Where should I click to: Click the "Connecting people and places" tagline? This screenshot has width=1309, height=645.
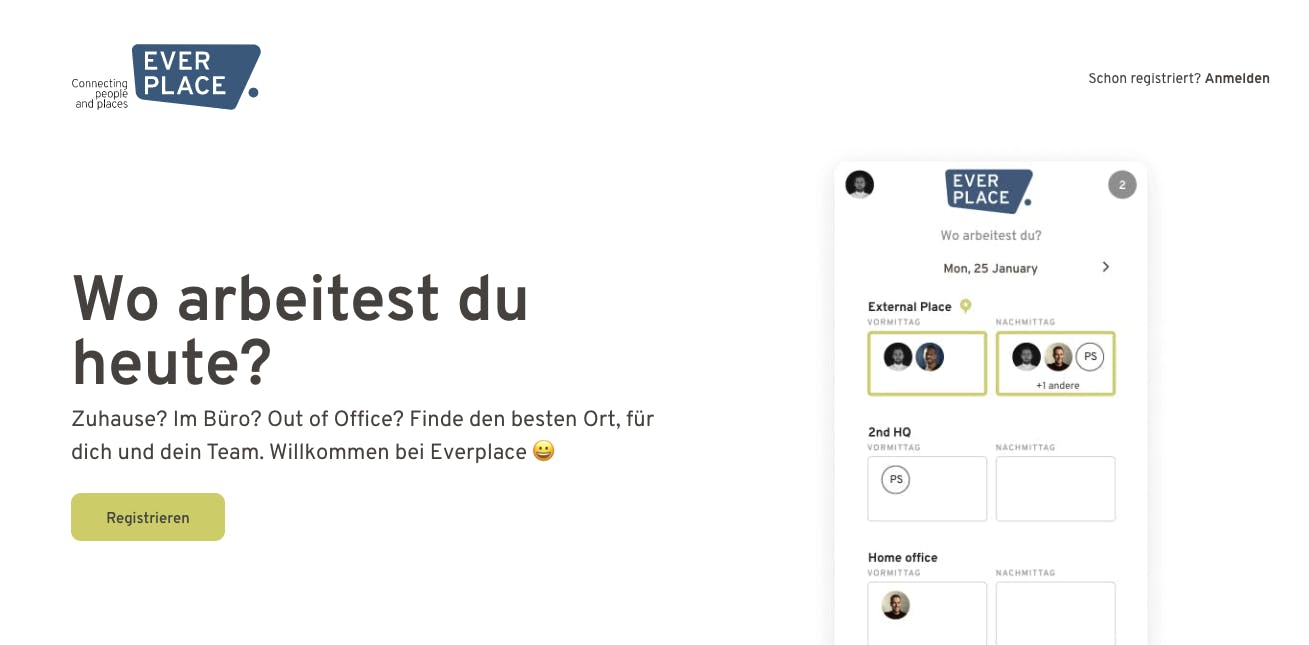point(100,94)
